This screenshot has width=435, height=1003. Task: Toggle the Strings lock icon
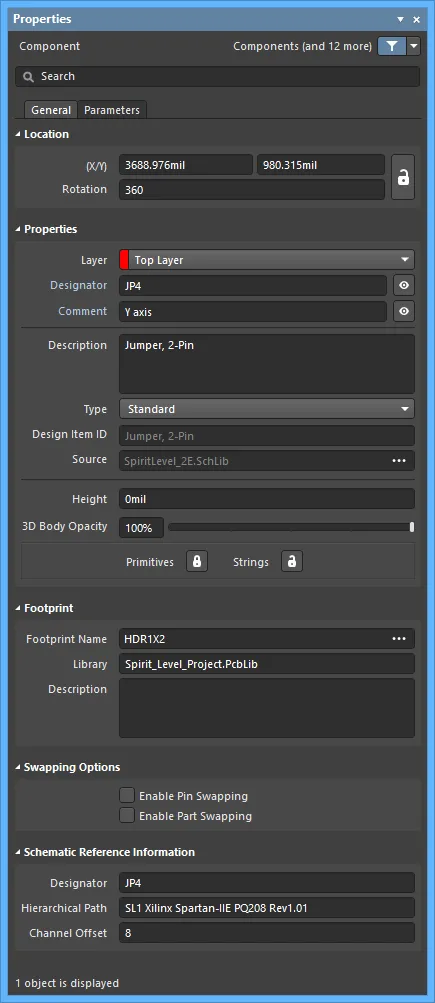(x=292, y=562)
